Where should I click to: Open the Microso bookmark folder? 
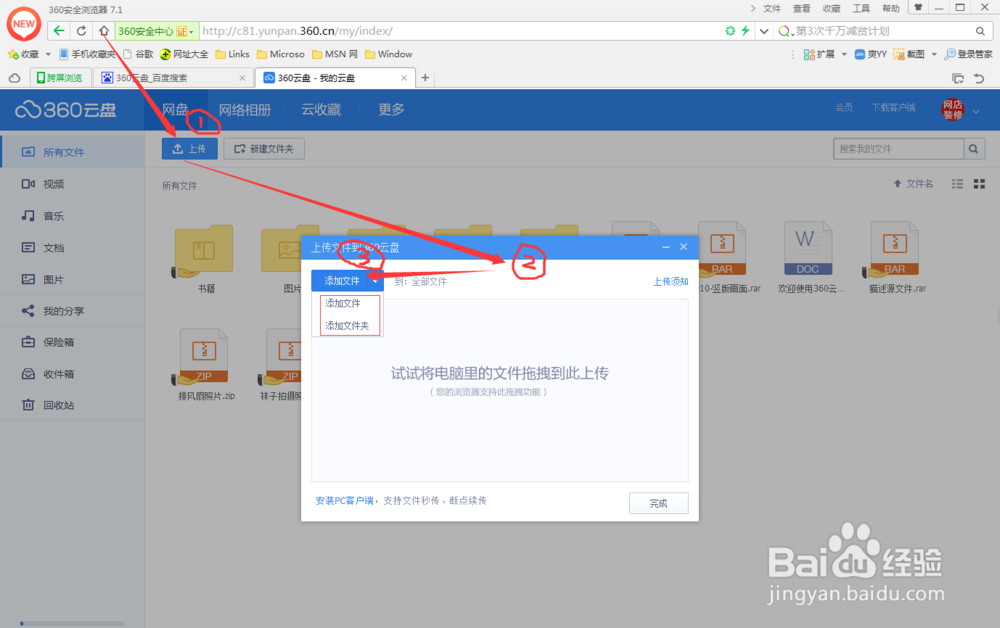(281, 54)
